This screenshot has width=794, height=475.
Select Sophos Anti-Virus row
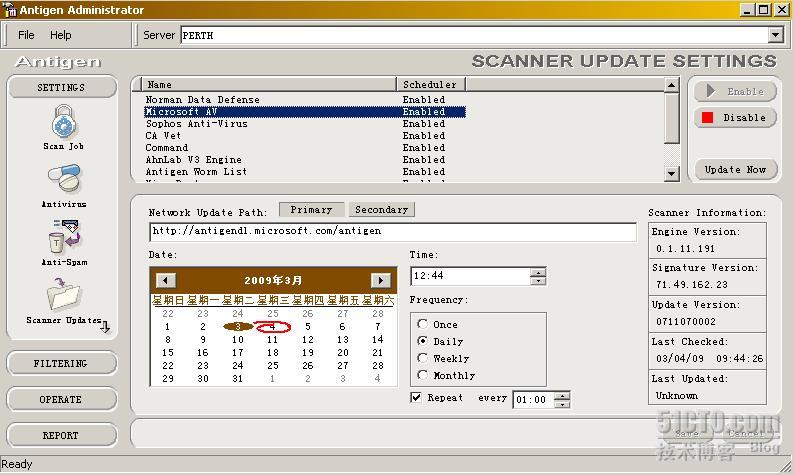[x=304, y=124]
